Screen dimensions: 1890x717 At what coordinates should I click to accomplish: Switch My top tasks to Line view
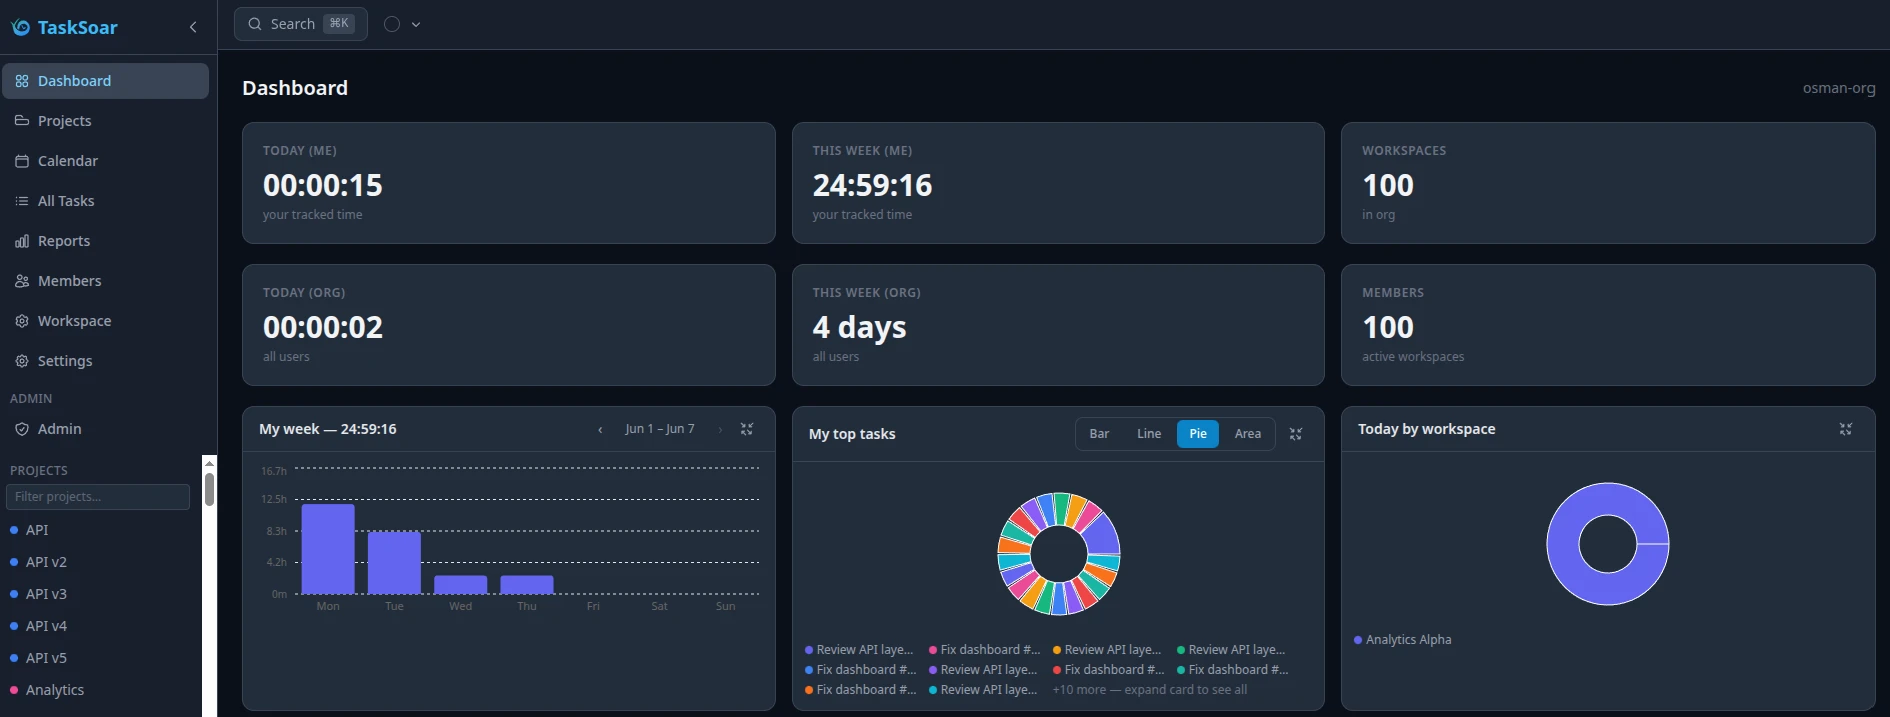click(x=1149, y=434)
